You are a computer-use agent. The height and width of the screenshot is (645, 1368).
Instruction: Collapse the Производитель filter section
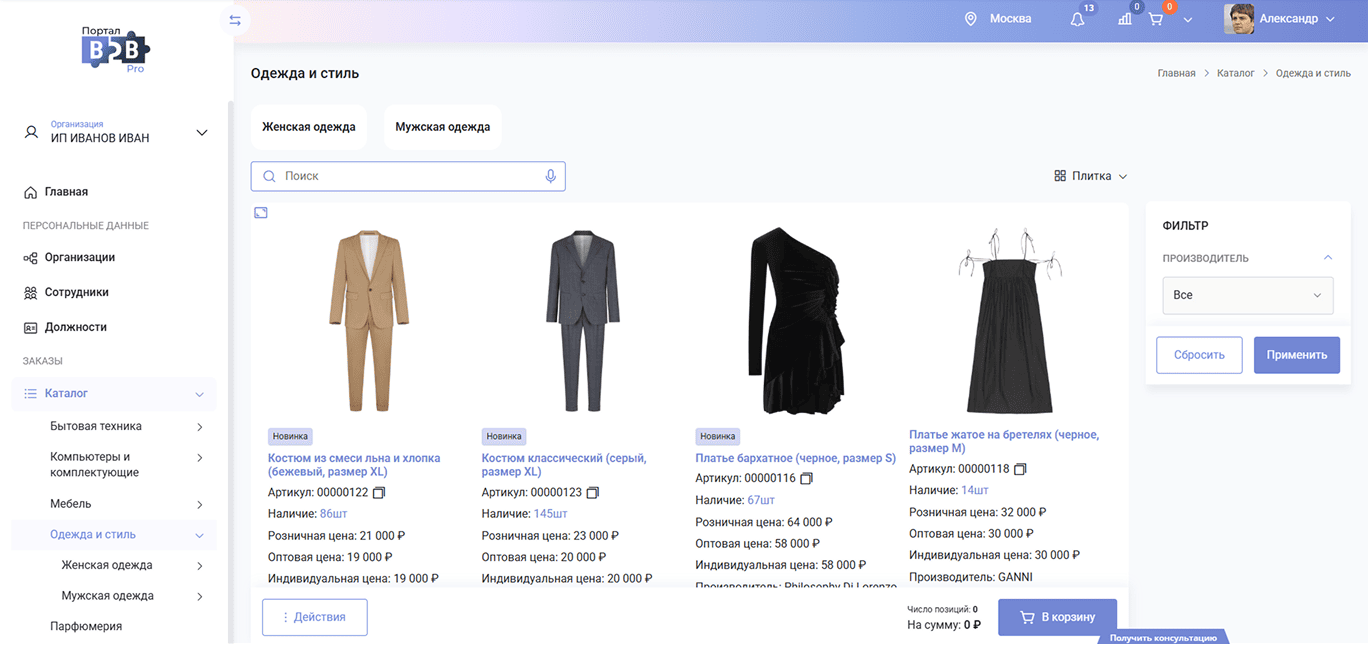tap(1327, 258)
